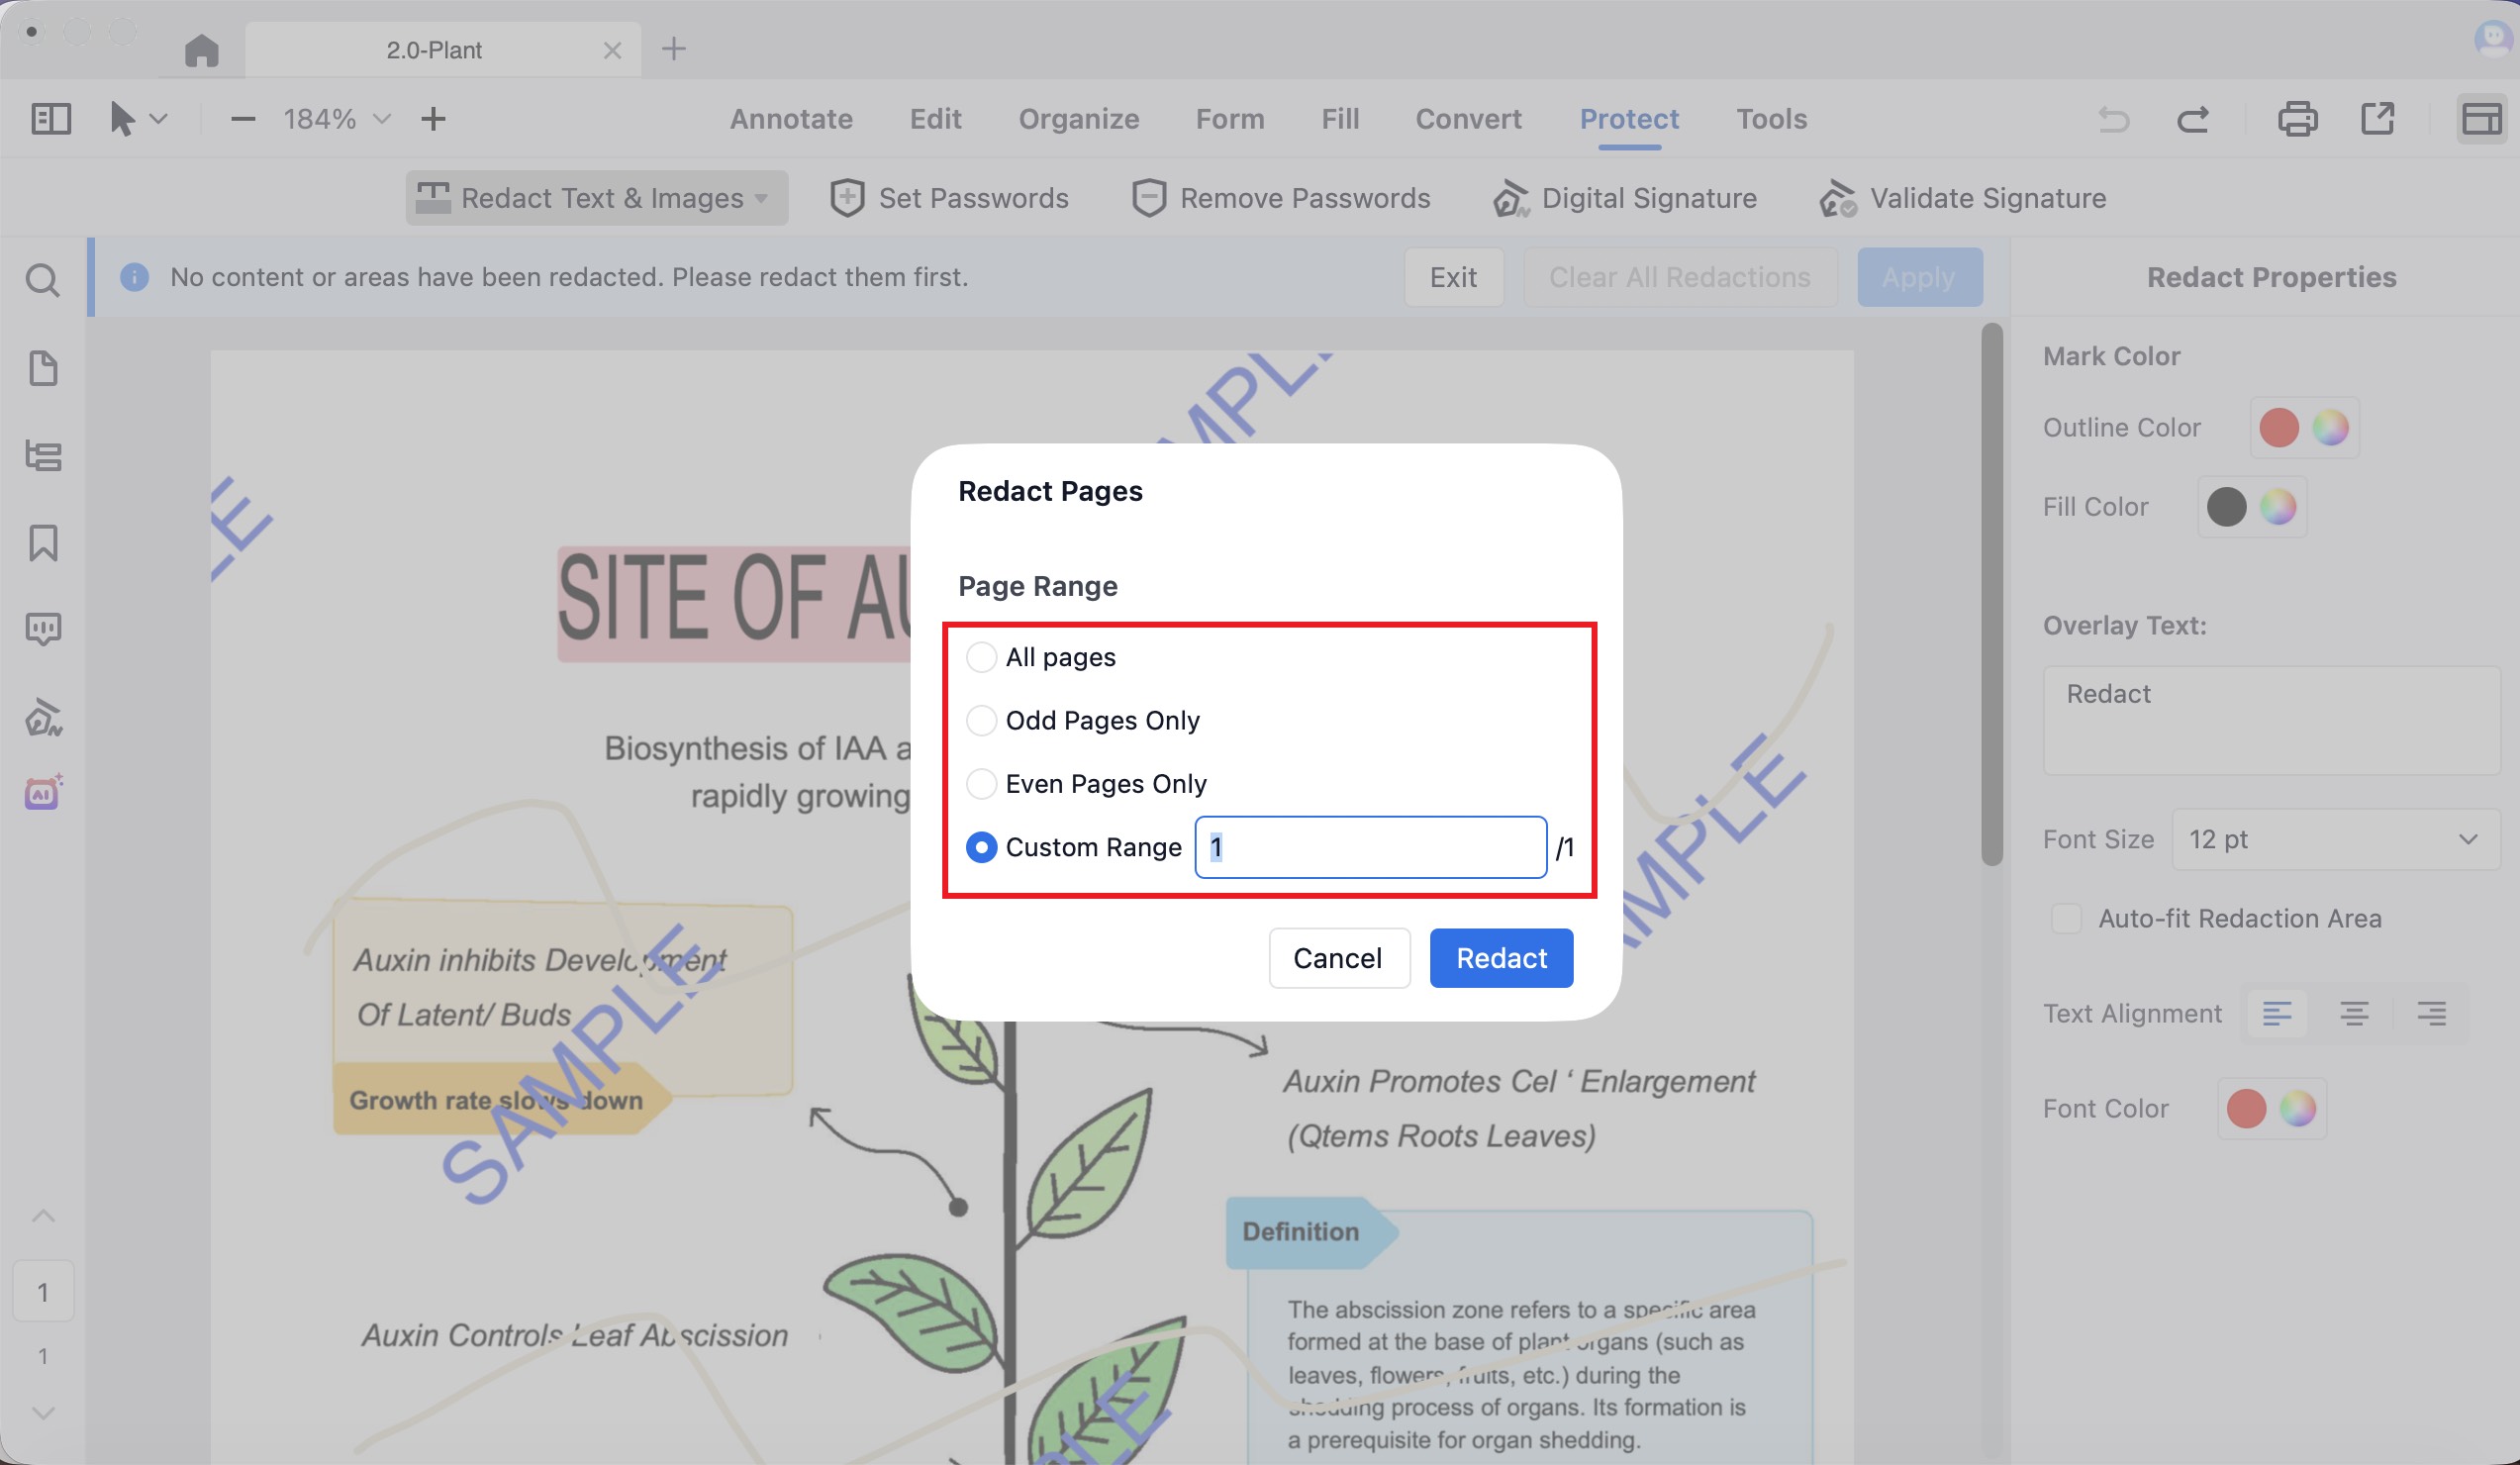Zoom out with the minus icon
The height and width of the screenshot is (1465, 2520).
[243, 119]
